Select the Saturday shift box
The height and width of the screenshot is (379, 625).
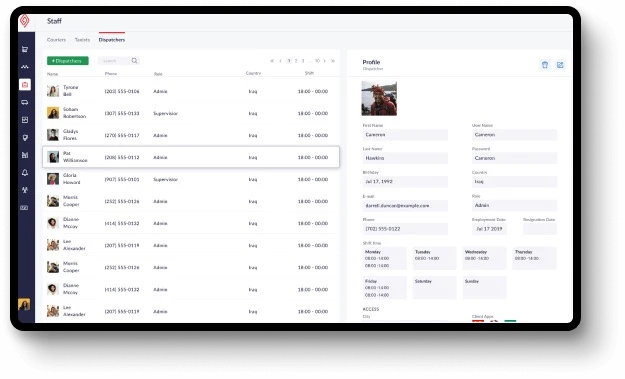[x=434, y=288]
